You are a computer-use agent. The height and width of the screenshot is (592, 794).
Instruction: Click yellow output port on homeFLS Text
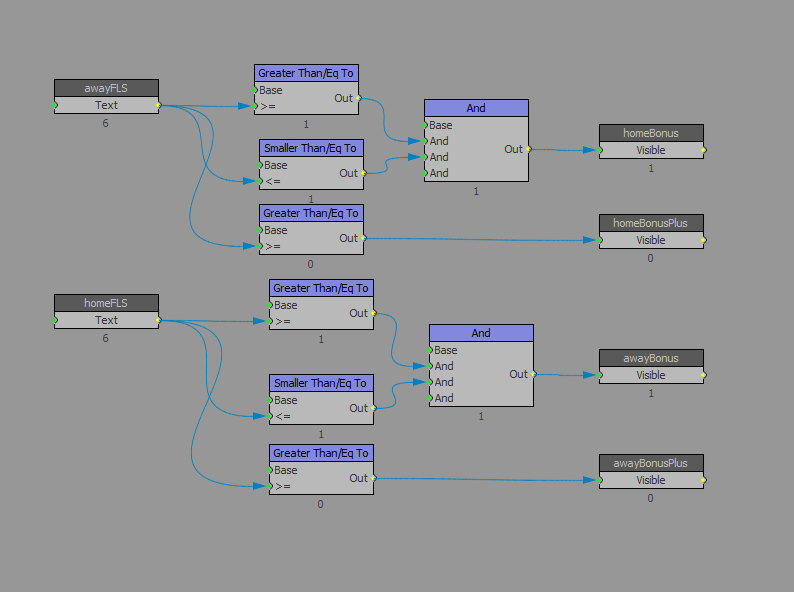coord(158,320)
